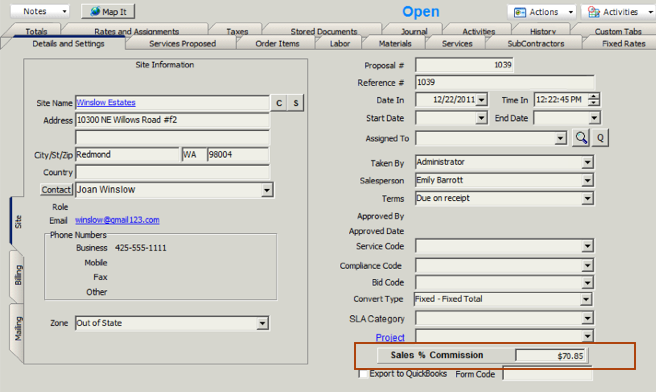Expand the Bid Code dropdown
This screenshot has height=392, width=656.
587,282
